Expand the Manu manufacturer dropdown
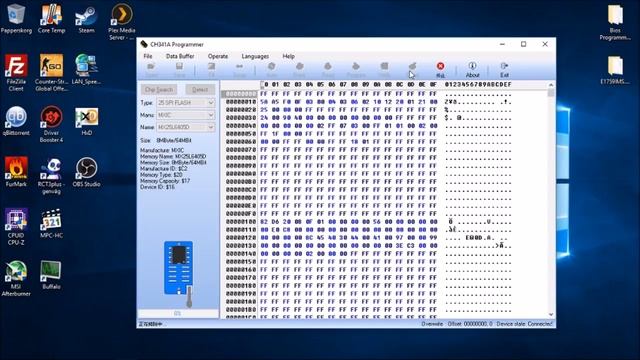The image size is (640, 360). [211, 115]
